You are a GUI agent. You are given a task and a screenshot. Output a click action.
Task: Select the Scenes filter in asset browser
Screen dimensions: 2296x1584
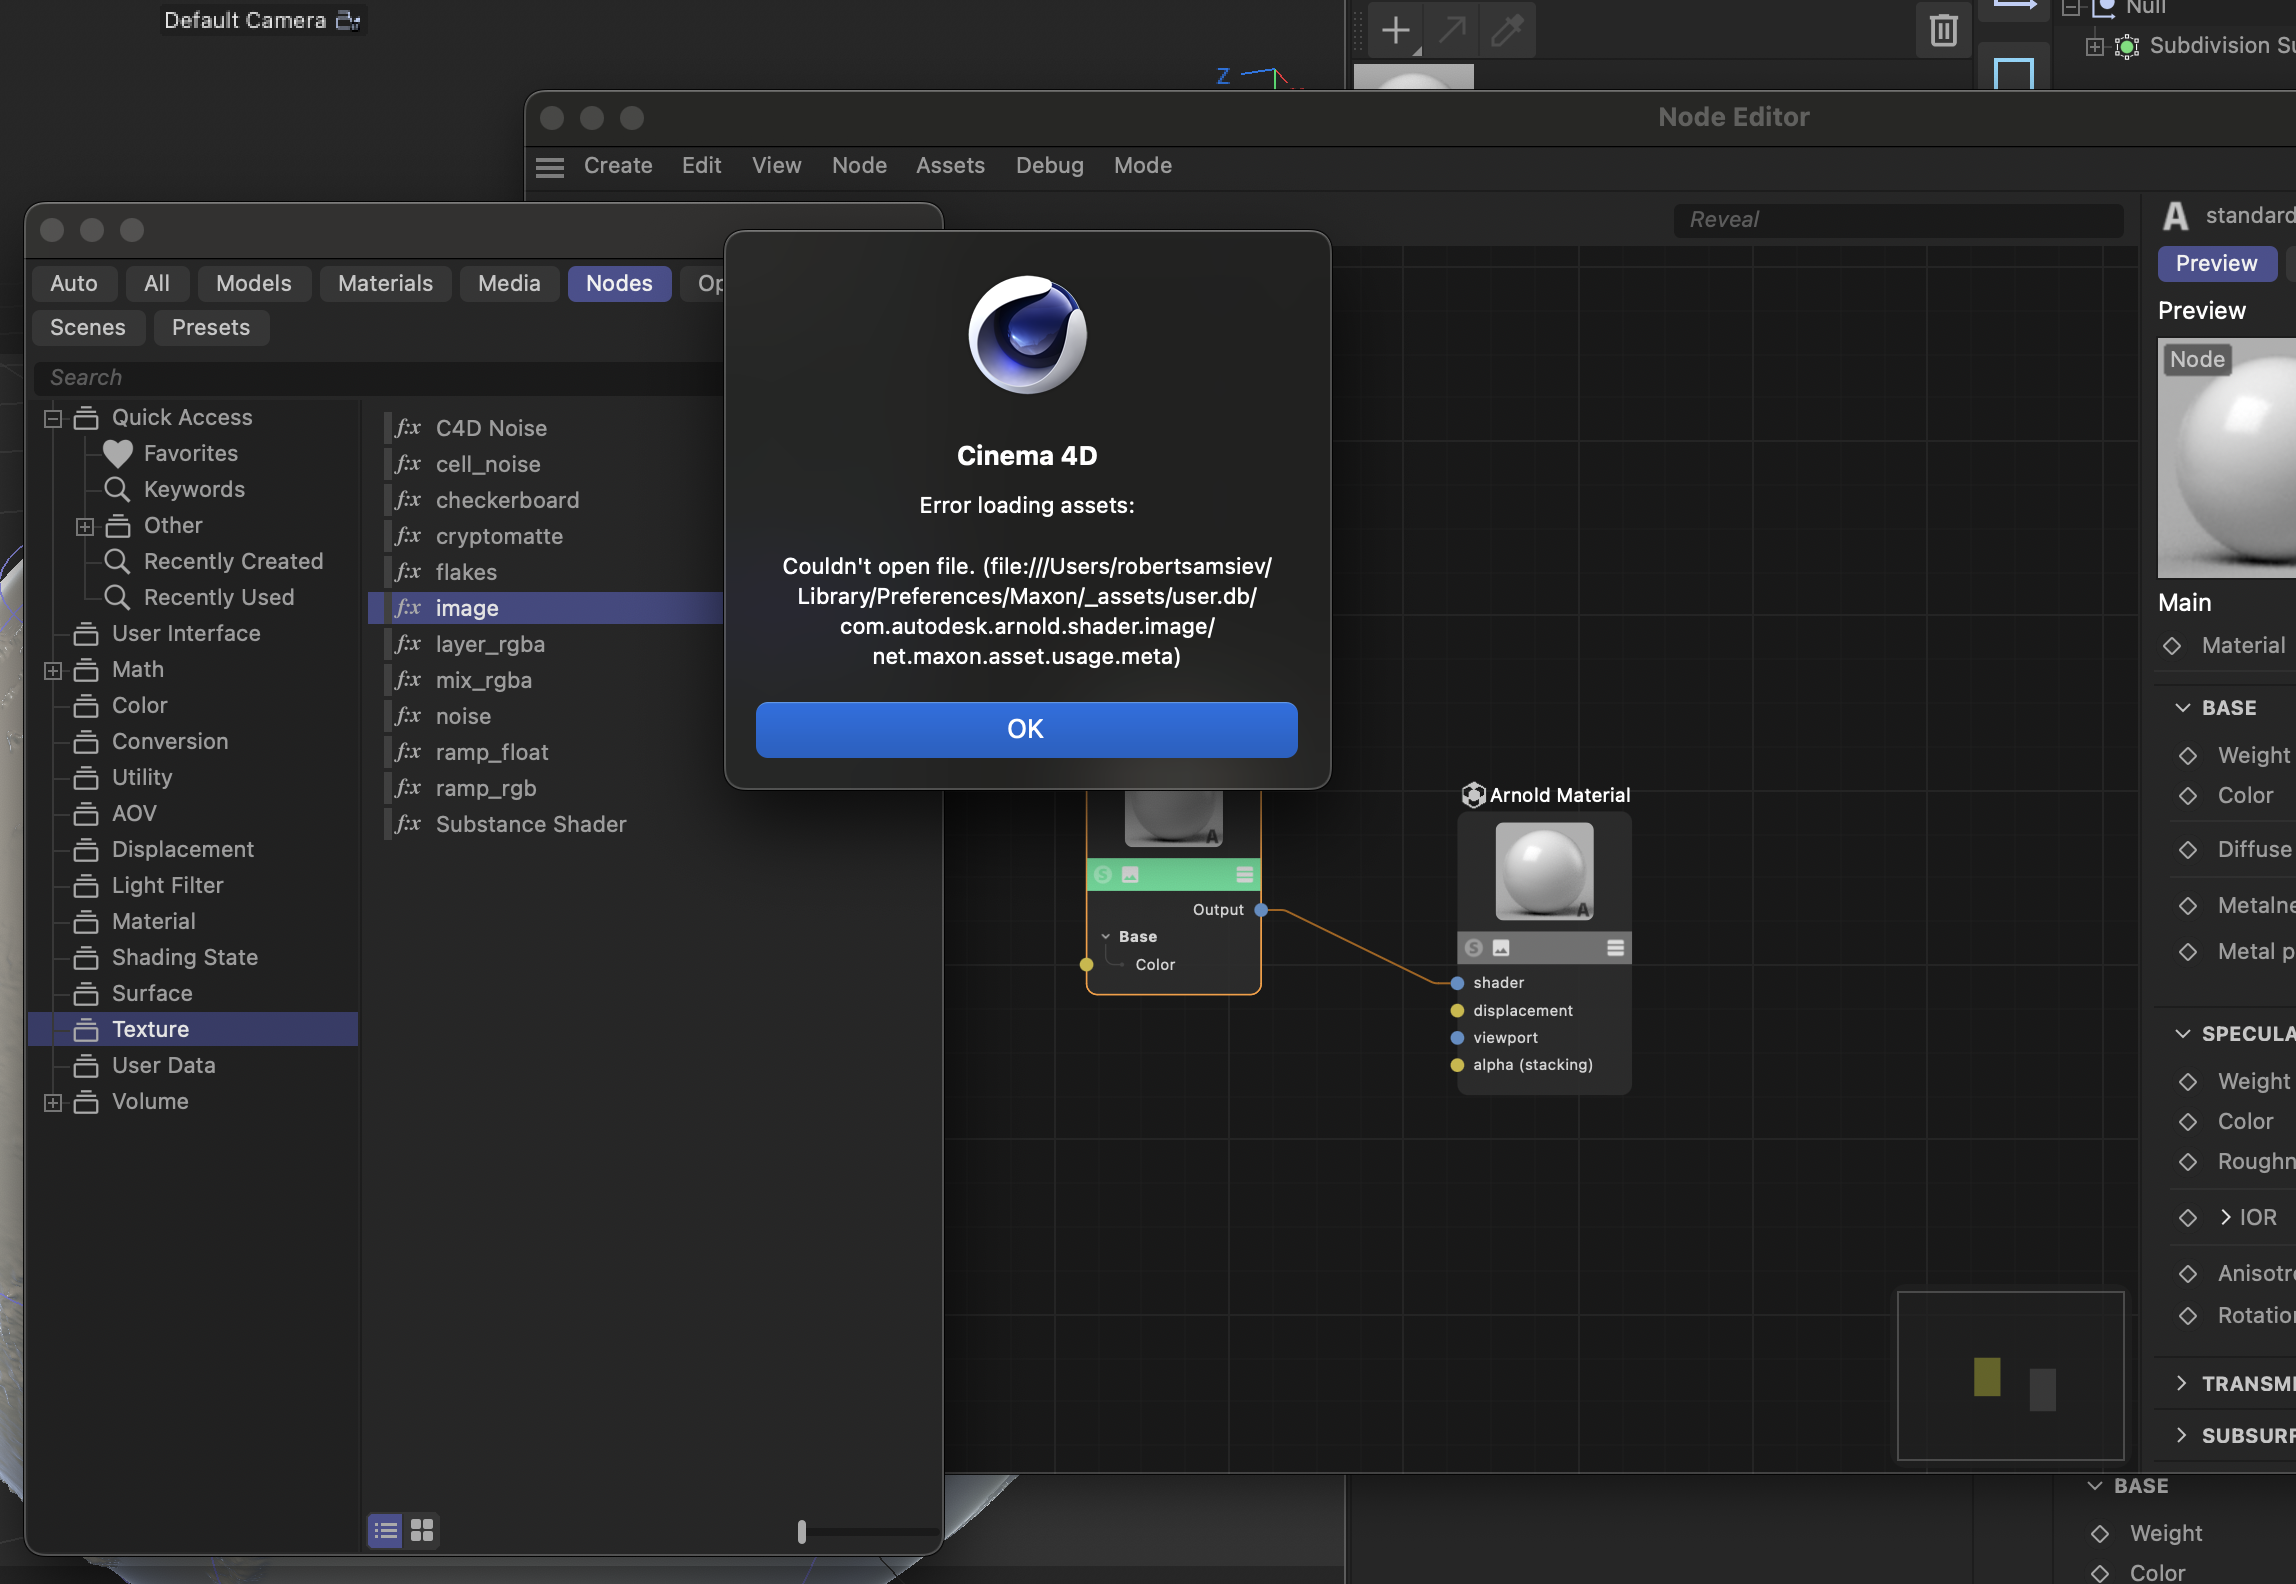tap(88, 328)
